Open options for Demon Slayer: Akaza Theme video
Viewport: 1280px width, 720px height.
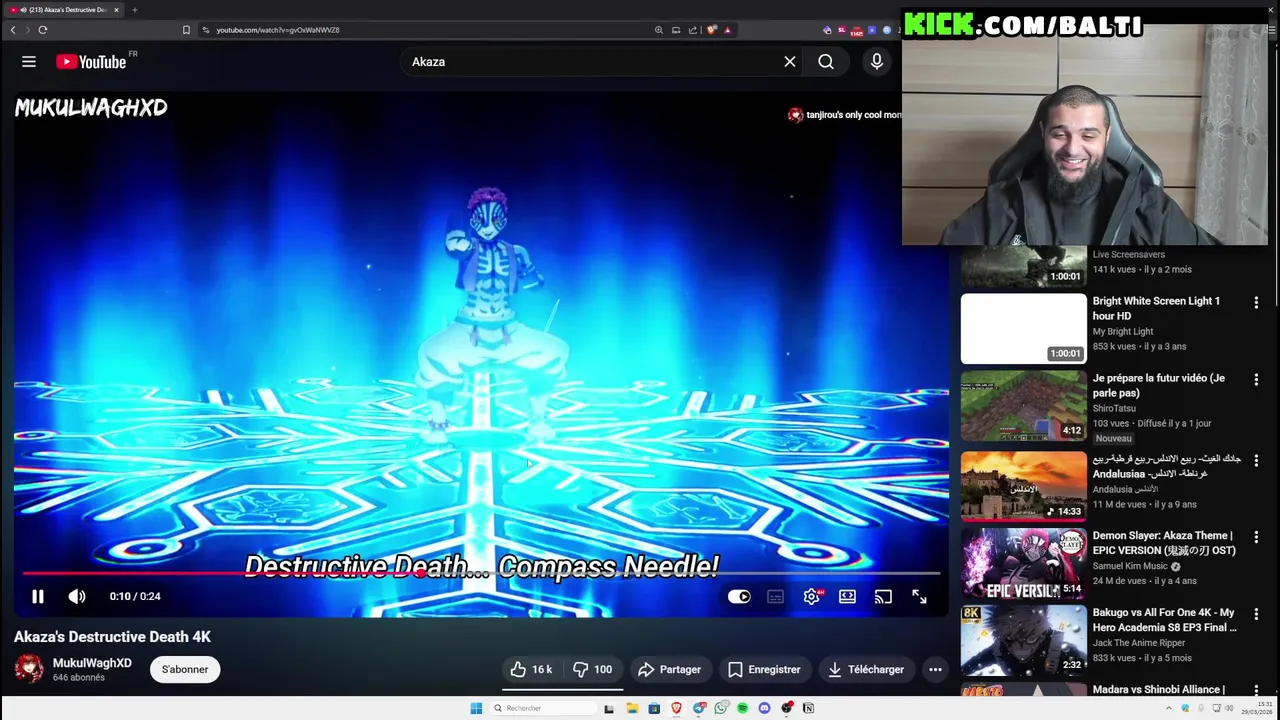click(x=1256, y=537)
